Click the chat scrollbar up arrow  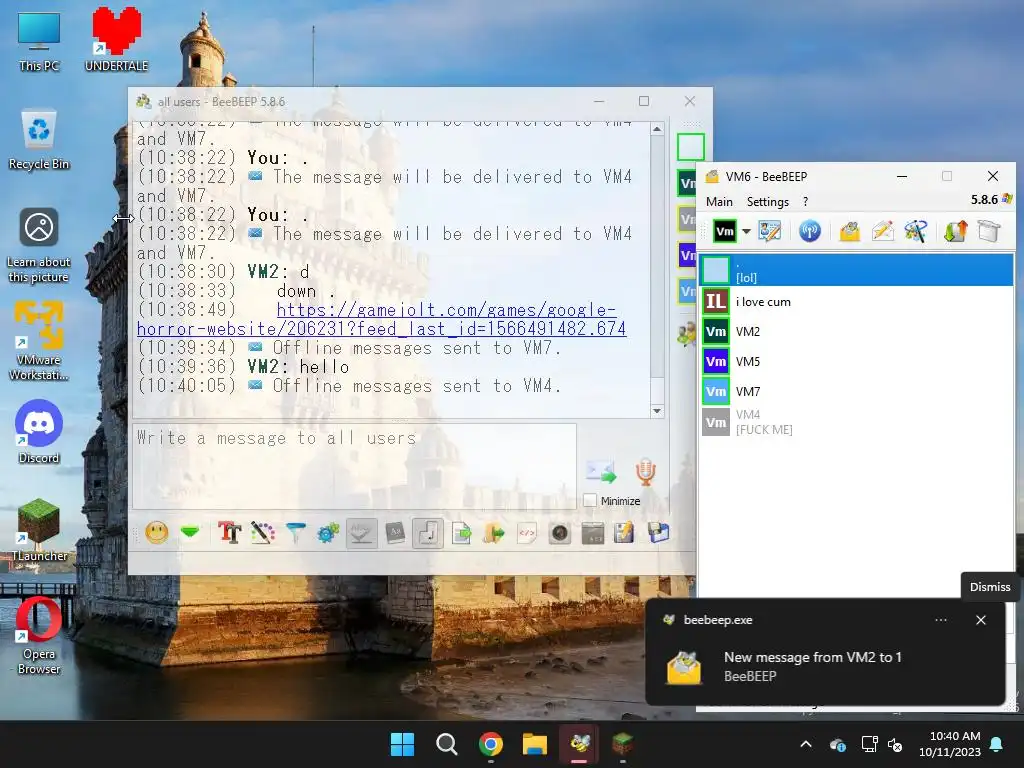[657, 129]
